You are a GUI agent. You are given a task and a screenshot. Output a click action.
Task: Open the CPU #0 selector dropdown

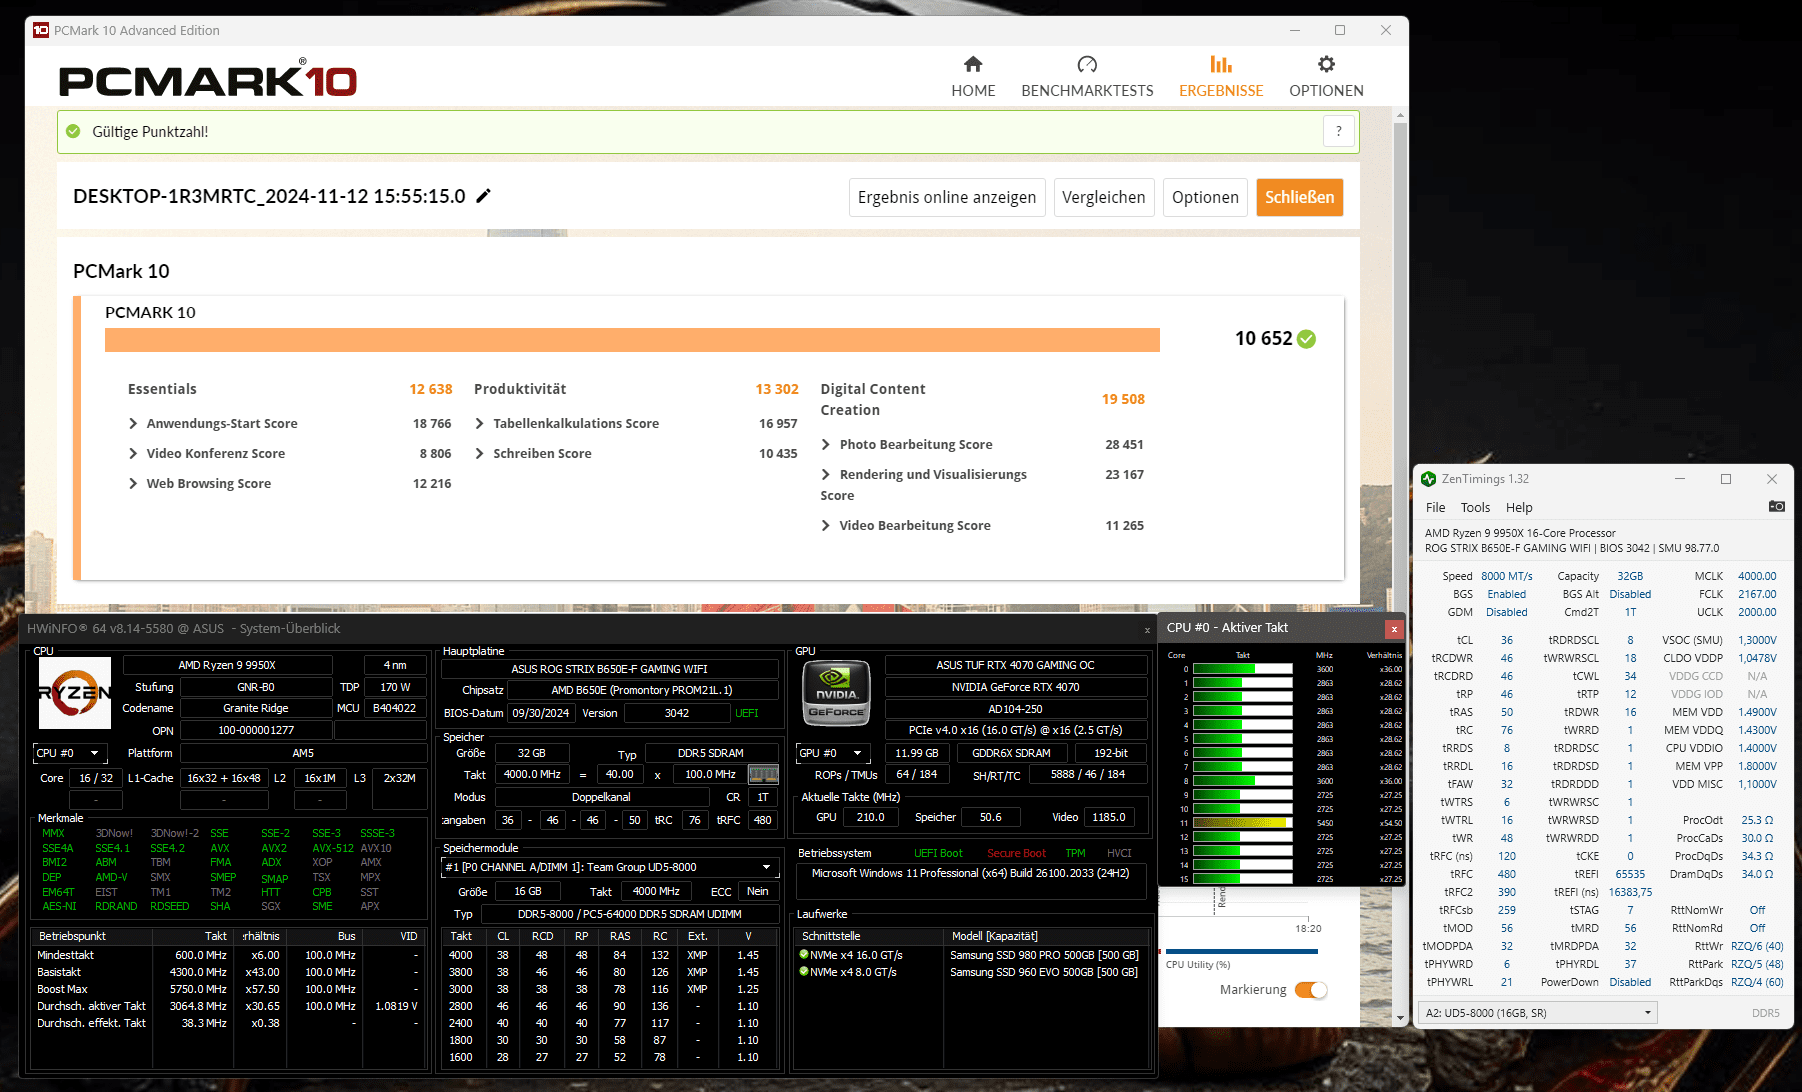(x=69, y=753)
